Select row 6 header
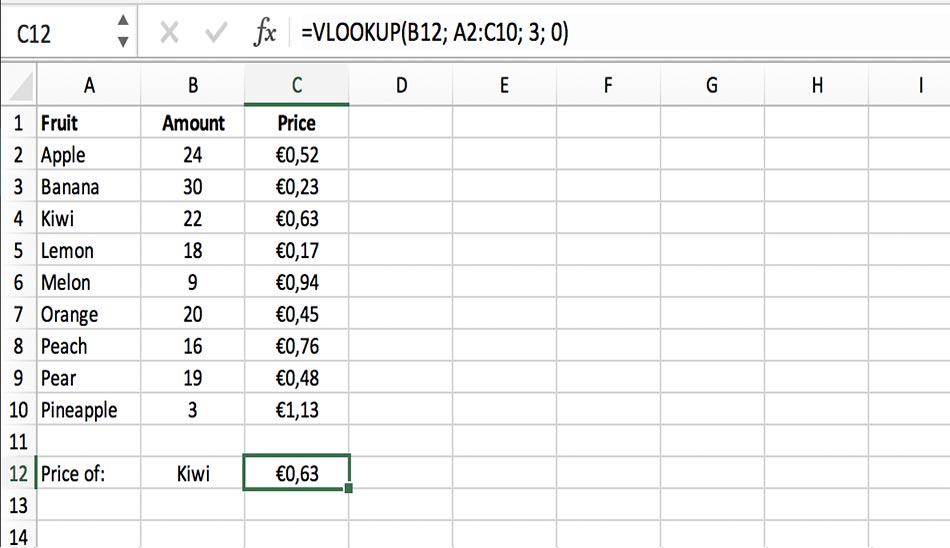Viewport: 950px width, 548px height. (19, 282)
